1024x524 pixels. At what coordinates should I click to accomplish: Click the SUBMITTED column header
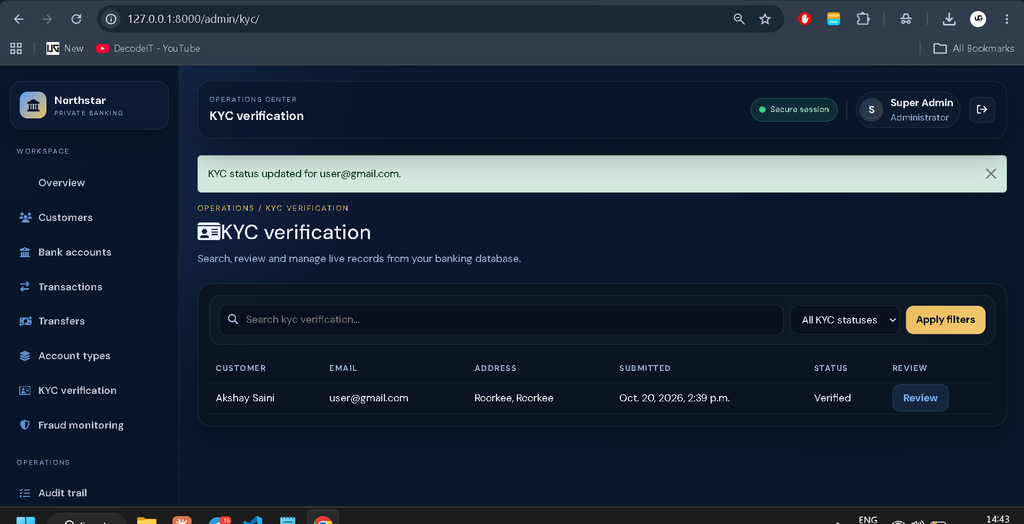click(x=645, y=368)
